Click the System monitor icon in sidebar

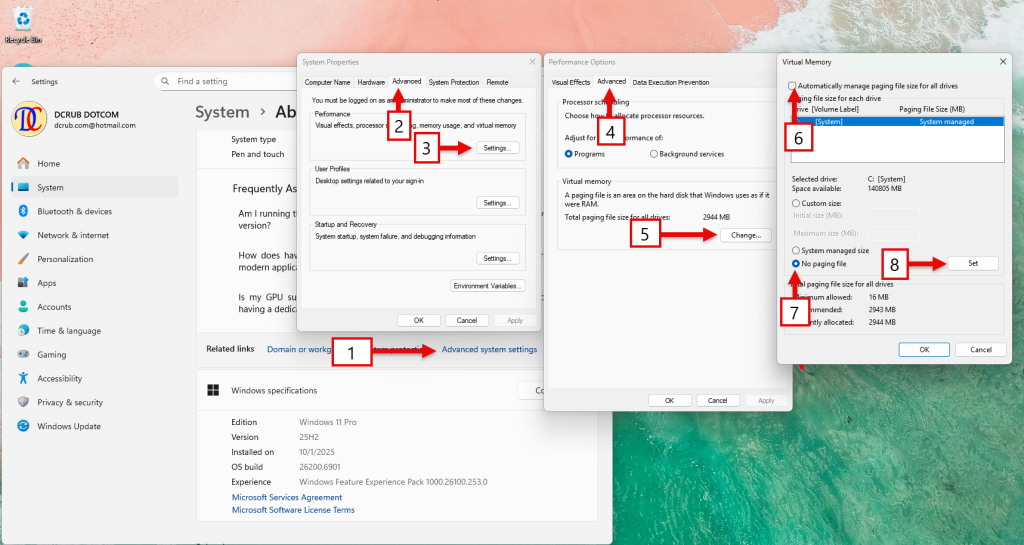point(24,187)
